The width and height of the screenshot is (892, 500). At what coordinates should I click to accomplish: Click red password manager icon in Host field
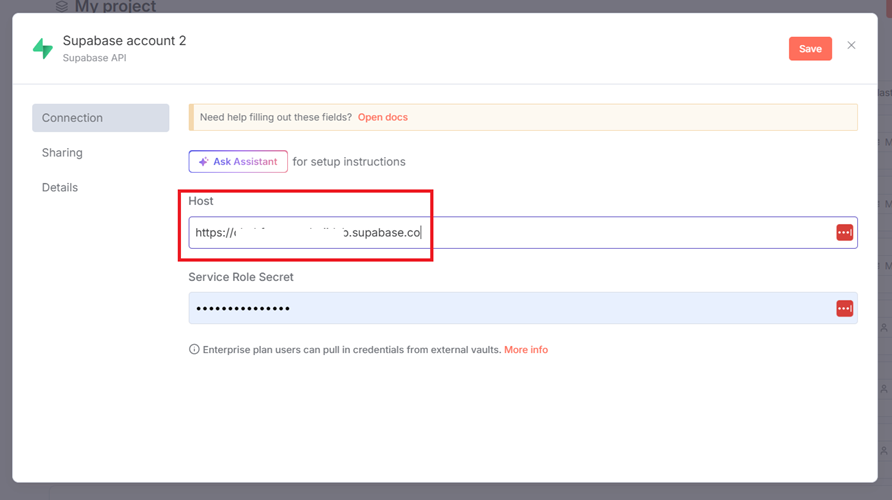pos(844,233)
